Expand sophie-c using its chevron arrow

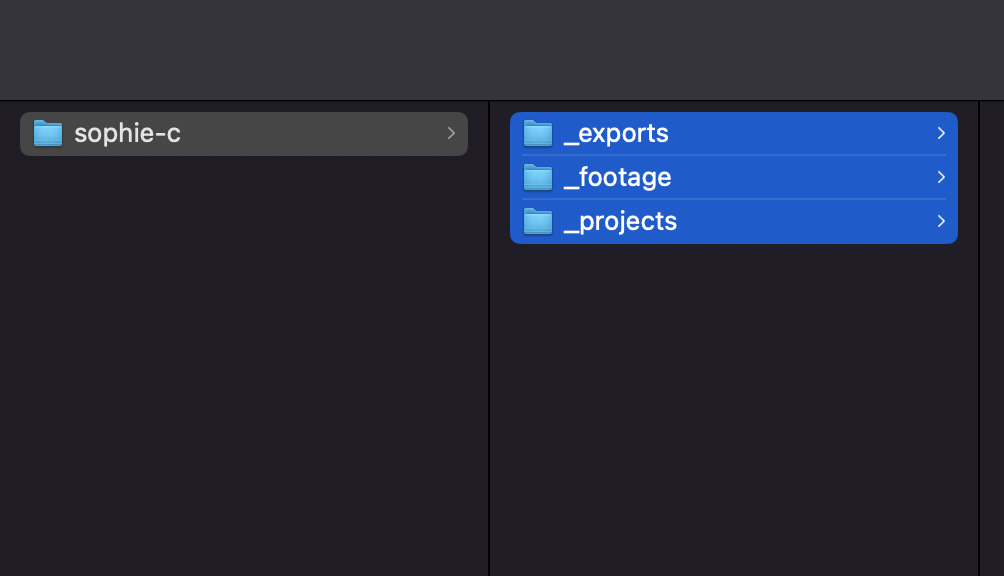pyautogui.click(x=451, y=133)
